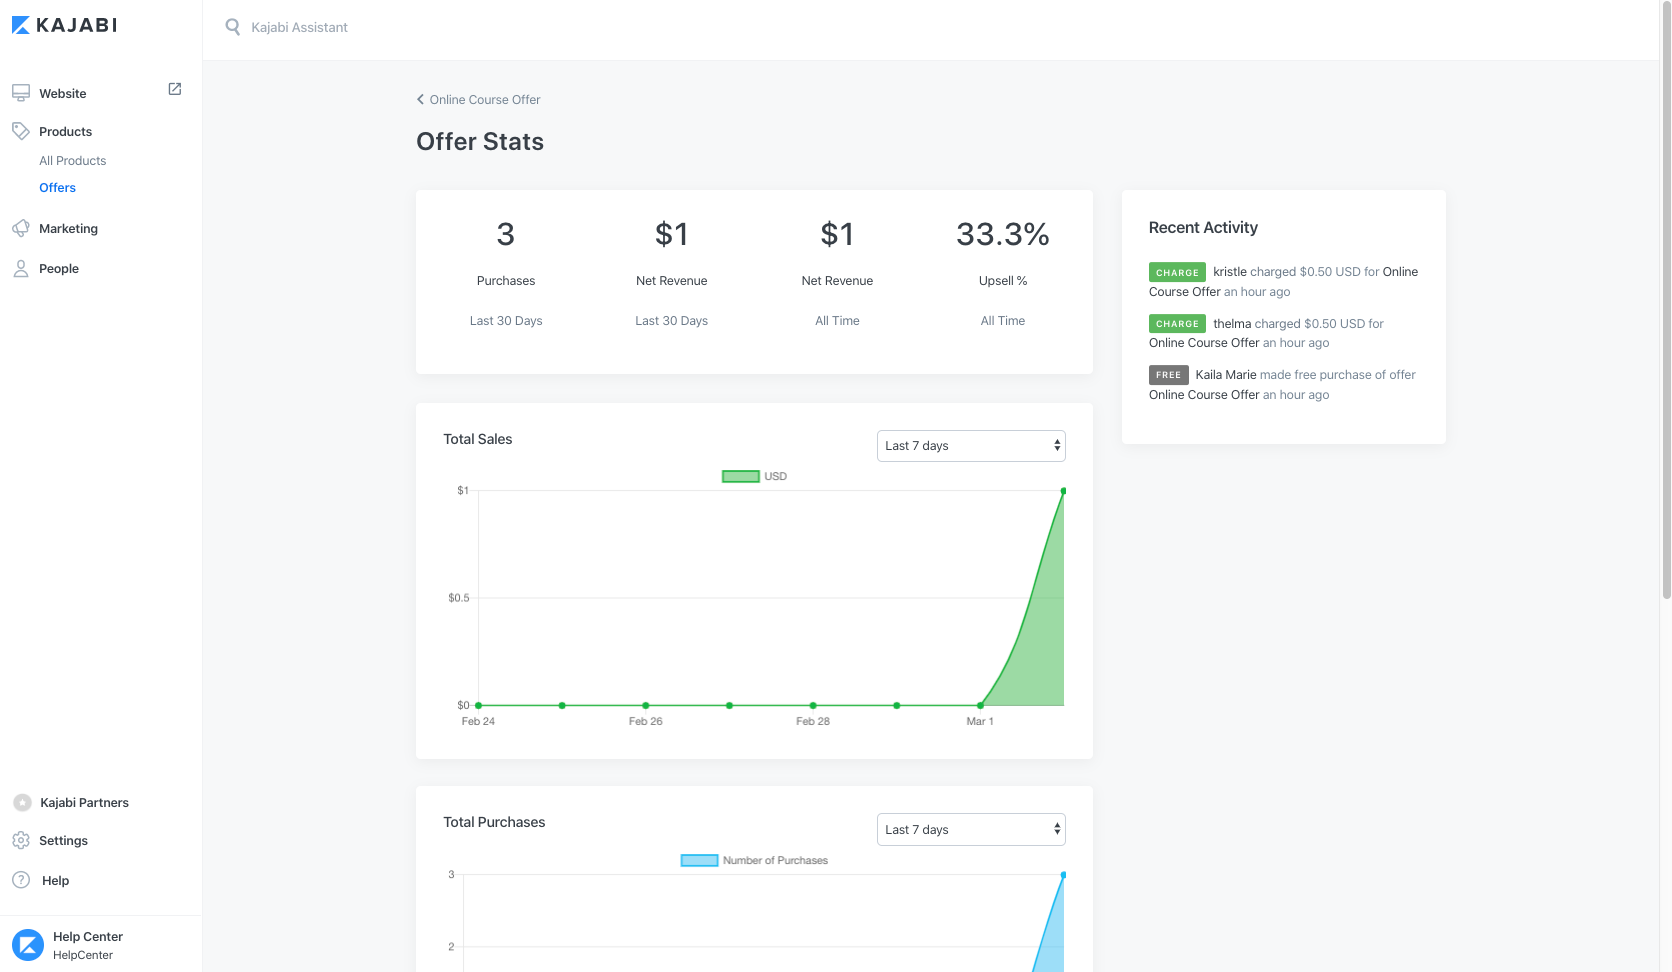Image resolution: width=1672 pixels, height=972 pixels.
Task: Open the Marketing section
Action: pos(68,228)
